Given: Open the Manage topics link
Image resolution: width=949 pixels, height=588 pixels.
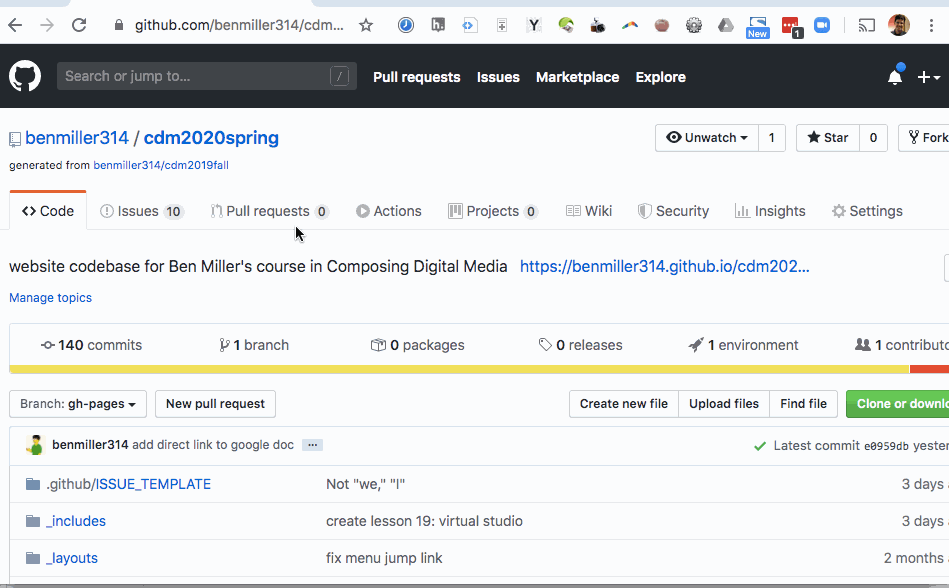Looking at the screenshot, I should point(50,298).
